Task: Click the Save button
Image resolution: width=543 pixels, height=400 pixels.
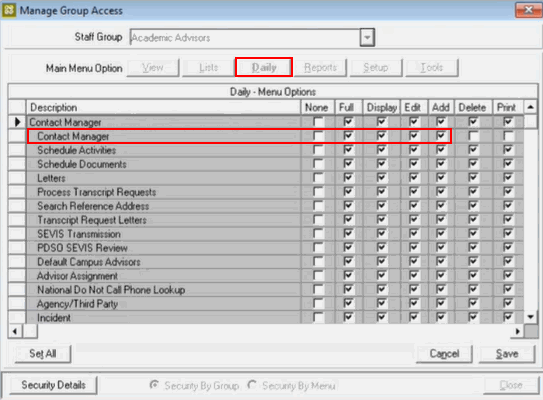Action: [x=507, y=354]
